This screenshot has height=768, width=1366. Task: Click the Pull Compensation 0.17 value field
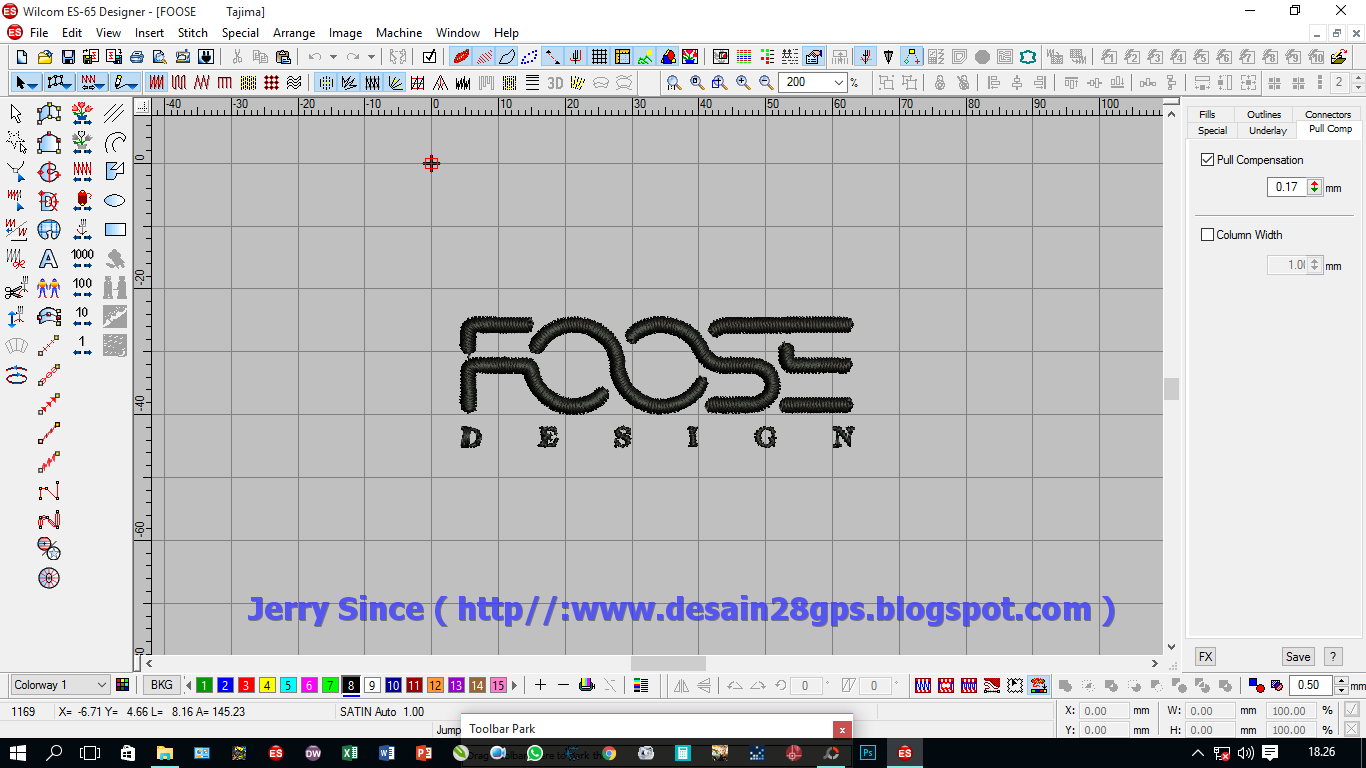[x=1287, y=187]
